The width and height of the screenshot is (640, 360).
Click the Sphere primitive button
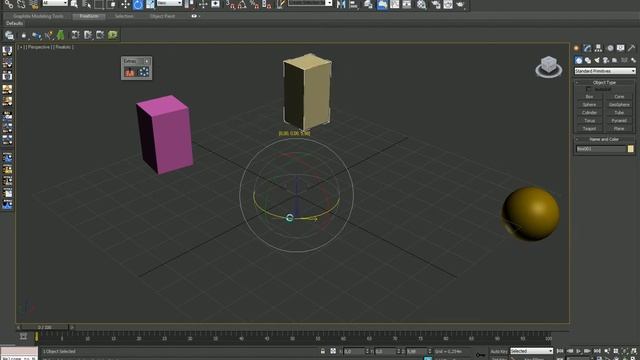point(589,105)
